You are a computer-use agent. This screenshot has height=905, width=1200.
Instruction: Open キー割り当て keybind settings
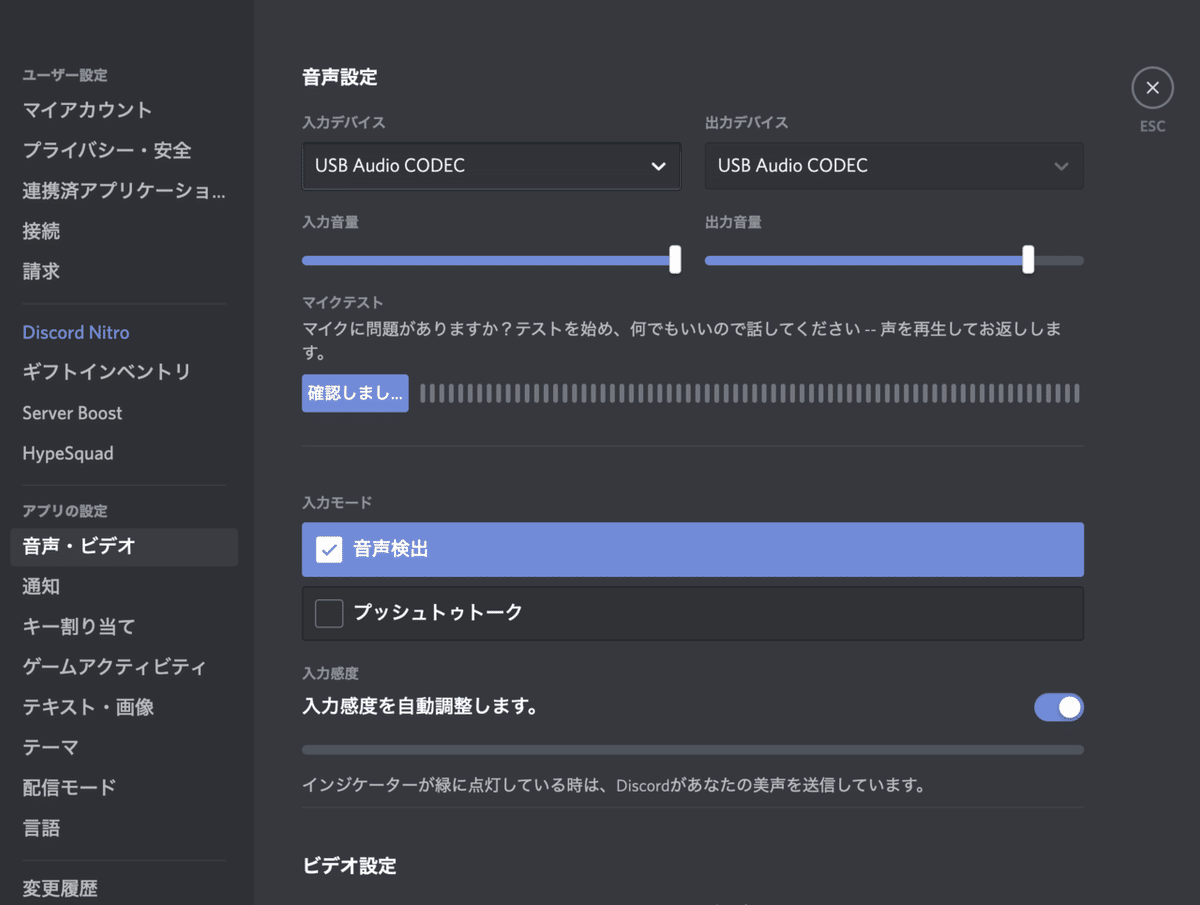pos(78,627)
